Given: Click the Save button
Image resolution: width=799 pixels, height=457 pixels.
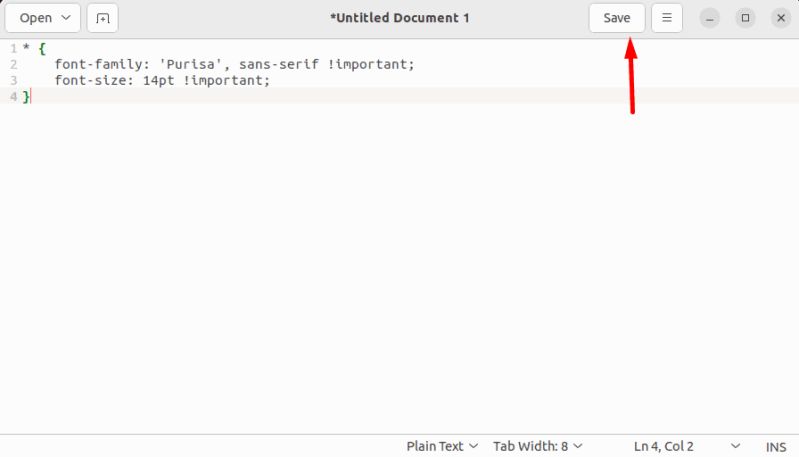Looking at the screenshot, I should (x=617, y=18).
